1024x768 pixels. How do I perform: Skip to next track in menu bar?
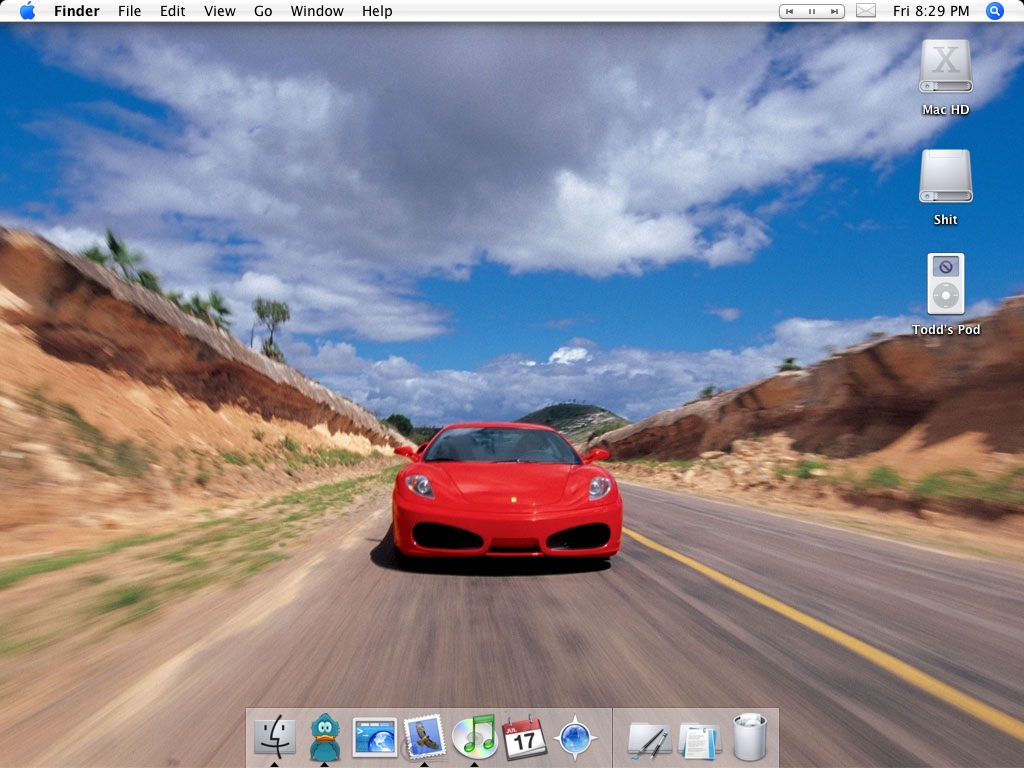pos(833,11)
